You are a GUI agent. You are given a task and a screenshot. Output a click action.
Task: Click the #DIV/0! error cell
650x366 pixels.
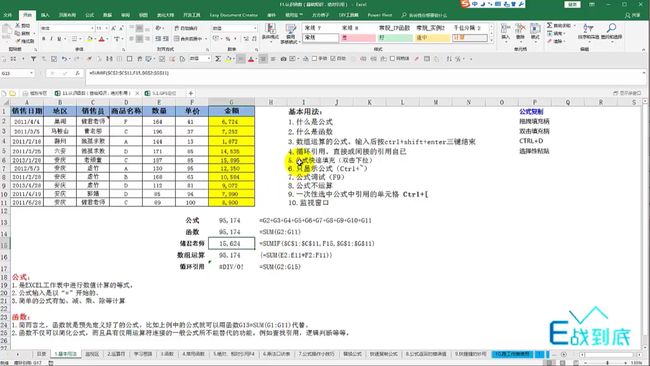(x=231, y=267)
